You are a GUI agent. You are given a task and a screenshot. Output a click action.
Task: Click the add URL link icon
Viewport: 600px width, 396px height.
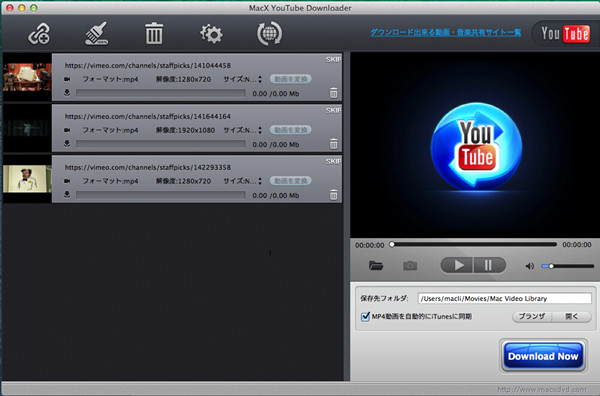click(39, 34)
